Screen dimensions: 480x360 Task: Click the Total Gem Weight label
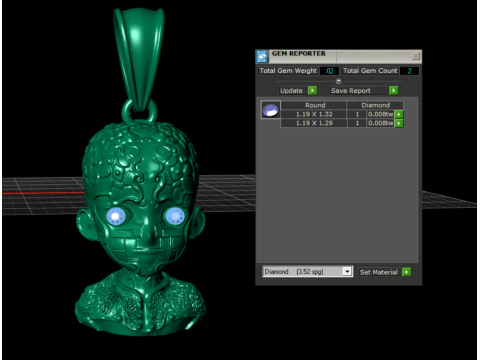[x=288, y=71]
